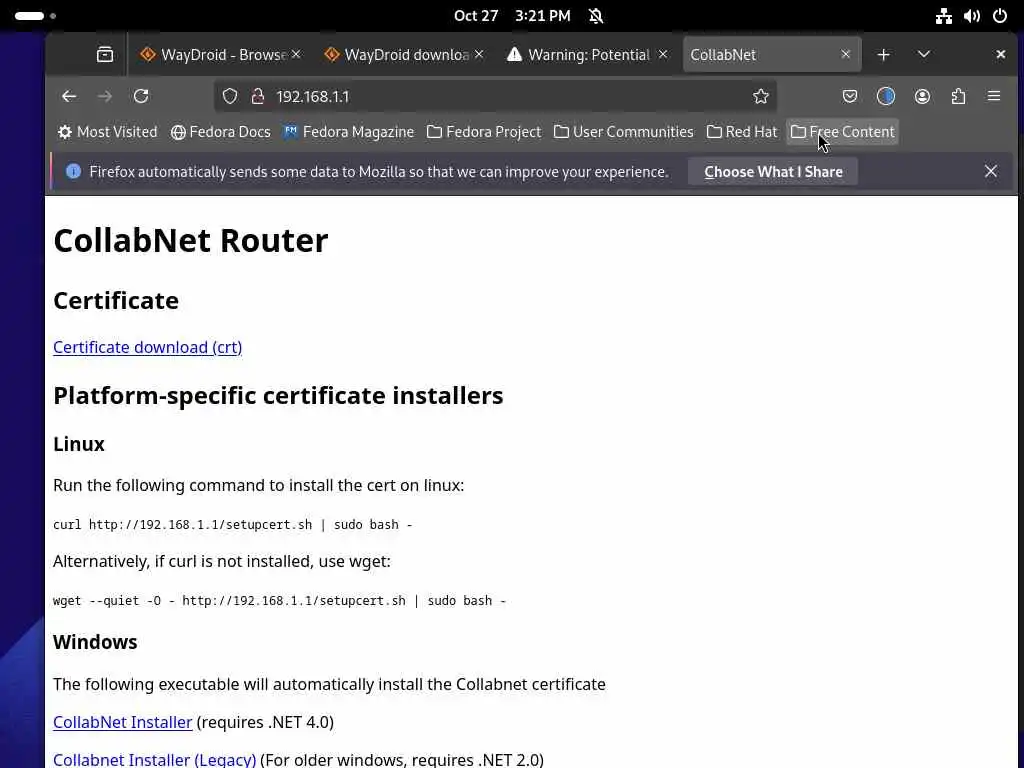The width and height of the screenshot is (1024, 768).
Task: Close the WayDroid download tab
Action: pyautogui.click(x=479, y=54)
